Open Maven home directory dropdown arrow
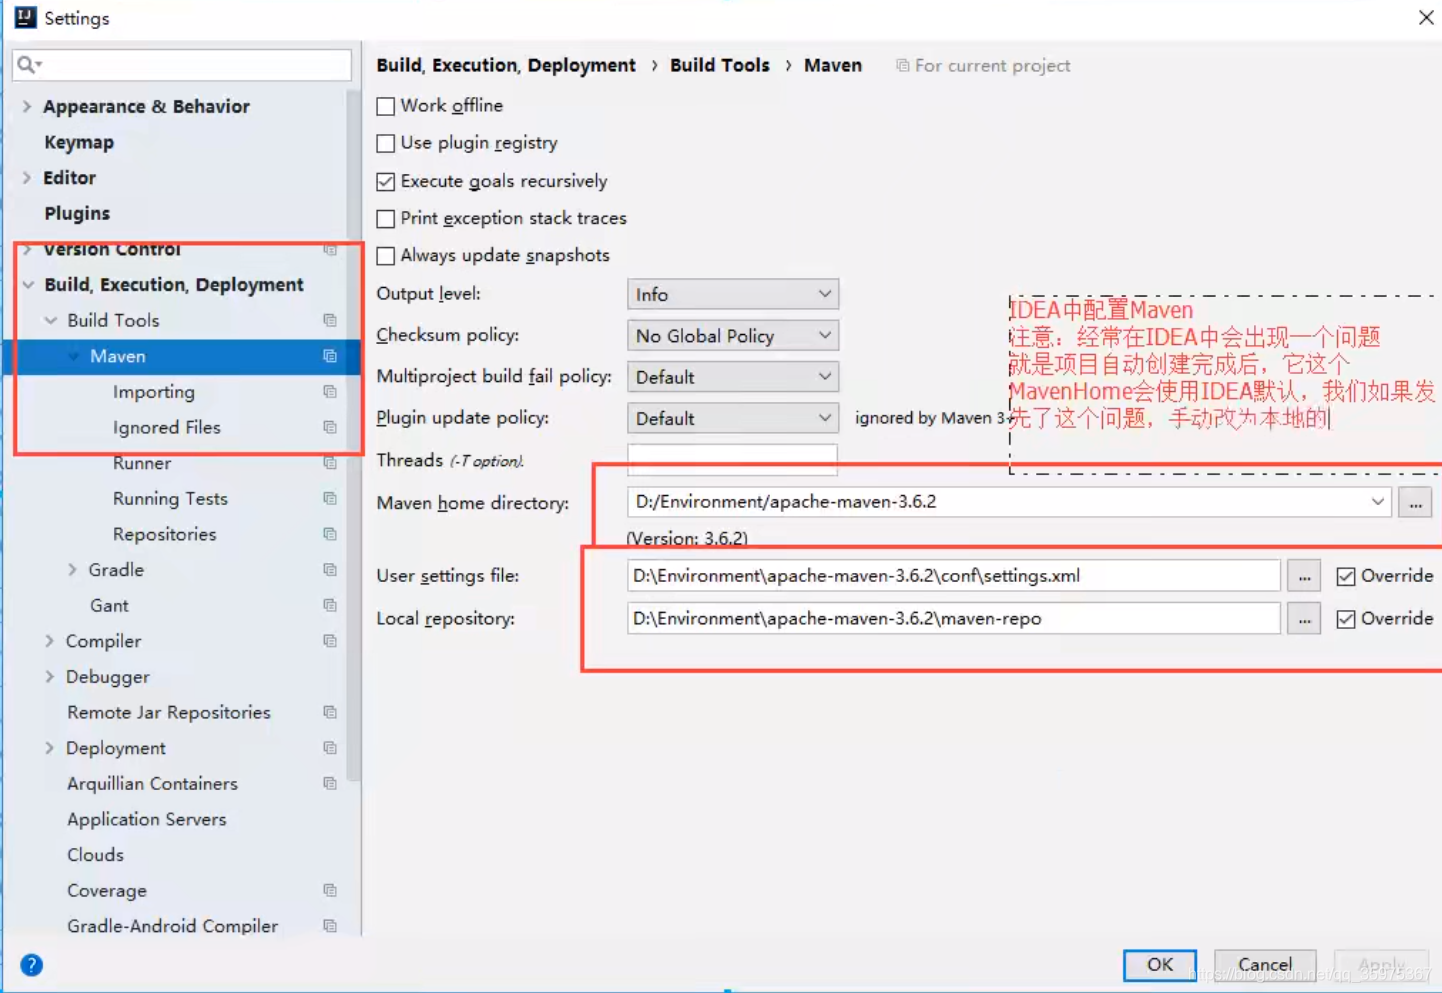The image size is (1442, 993). 1377,502
